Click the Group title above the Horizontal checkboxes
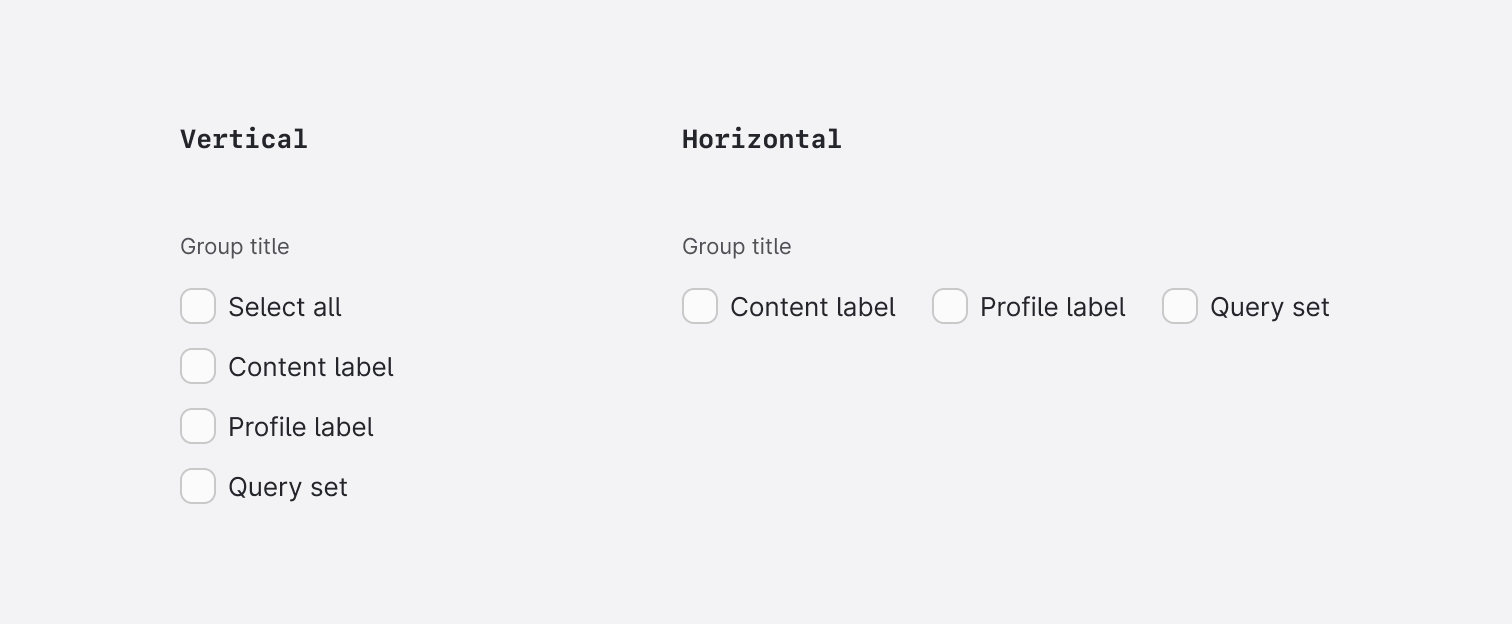 tap(736, 246)
